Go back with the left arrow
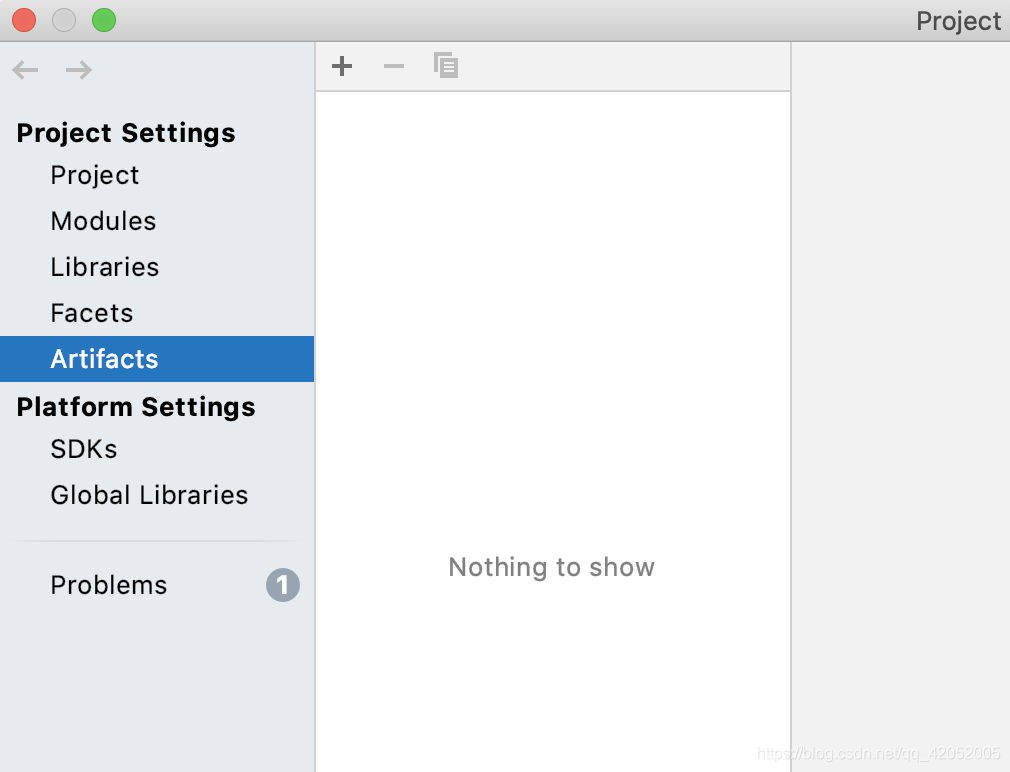 point(25,70)
